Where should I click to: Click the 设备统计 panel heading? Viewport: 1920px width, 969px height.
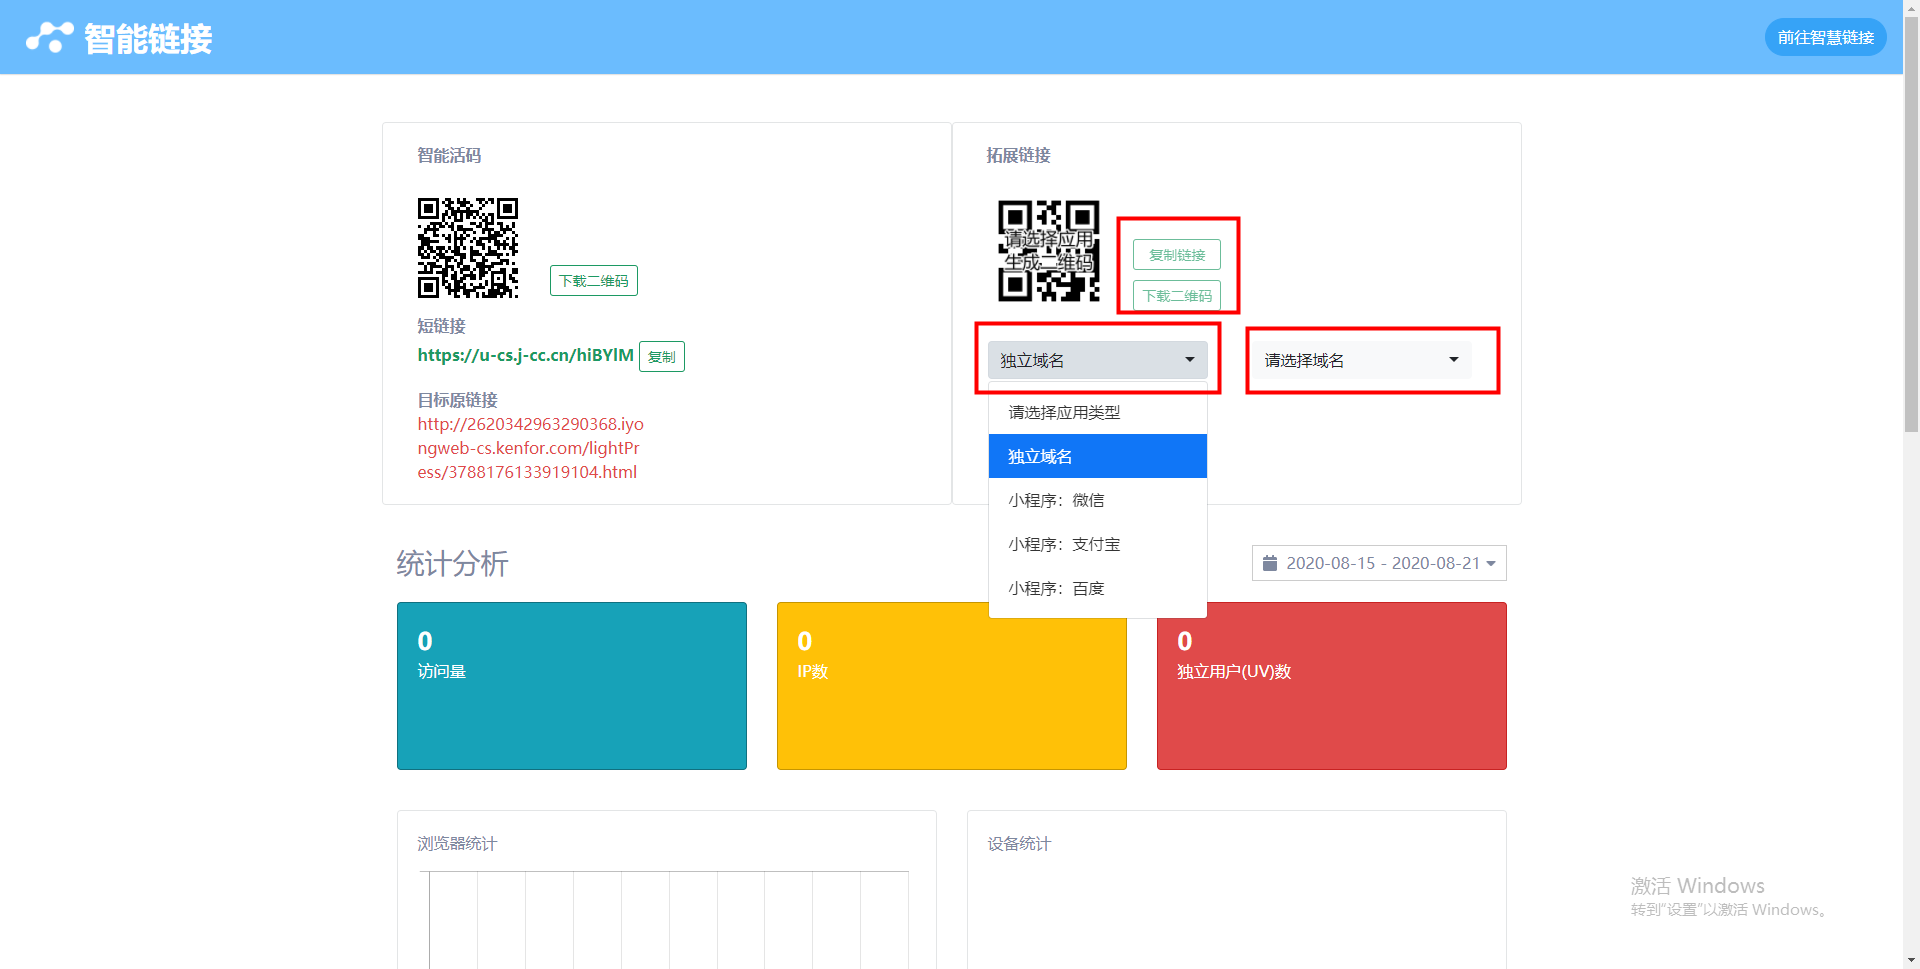click(x=1018, y=844)
